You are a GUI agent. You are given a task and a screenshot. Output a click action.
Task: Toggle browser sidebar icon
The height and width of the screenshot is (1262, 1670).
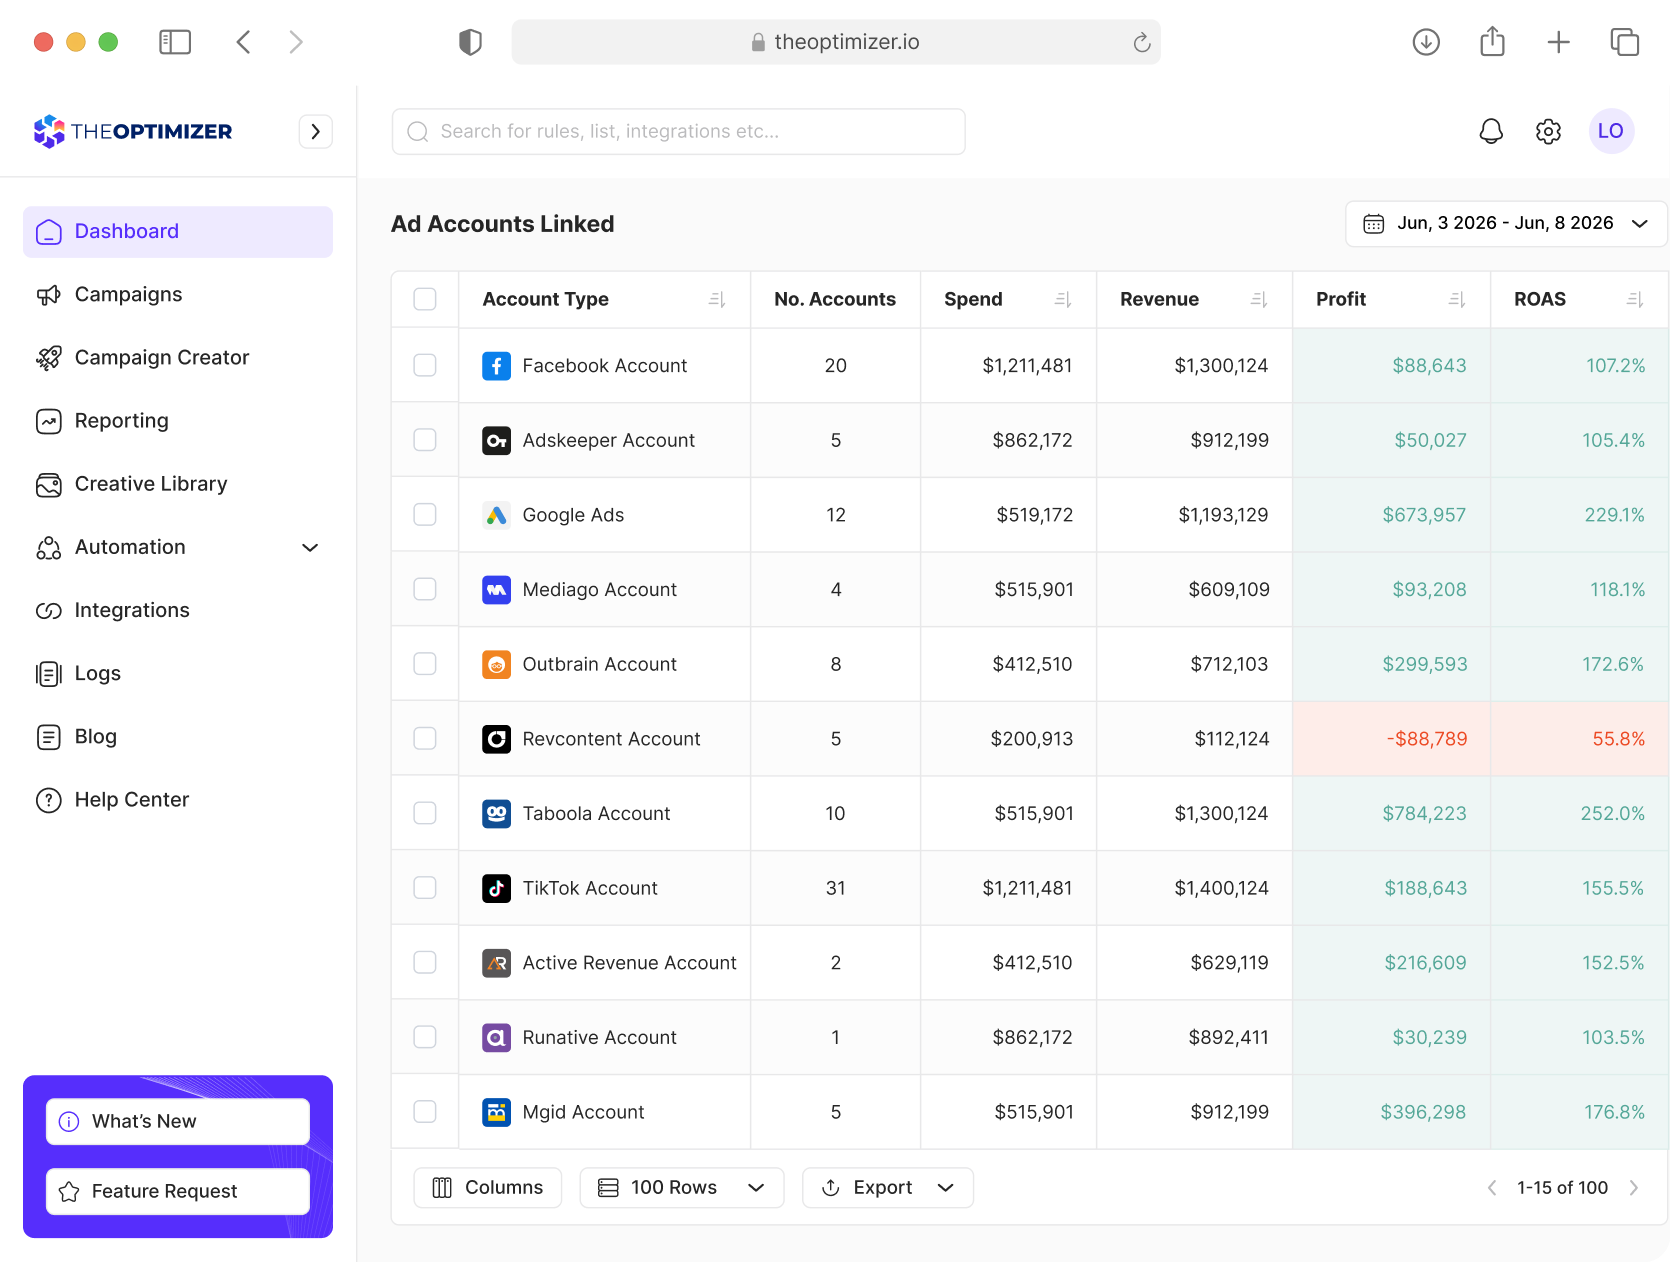(x=175, y=42)
